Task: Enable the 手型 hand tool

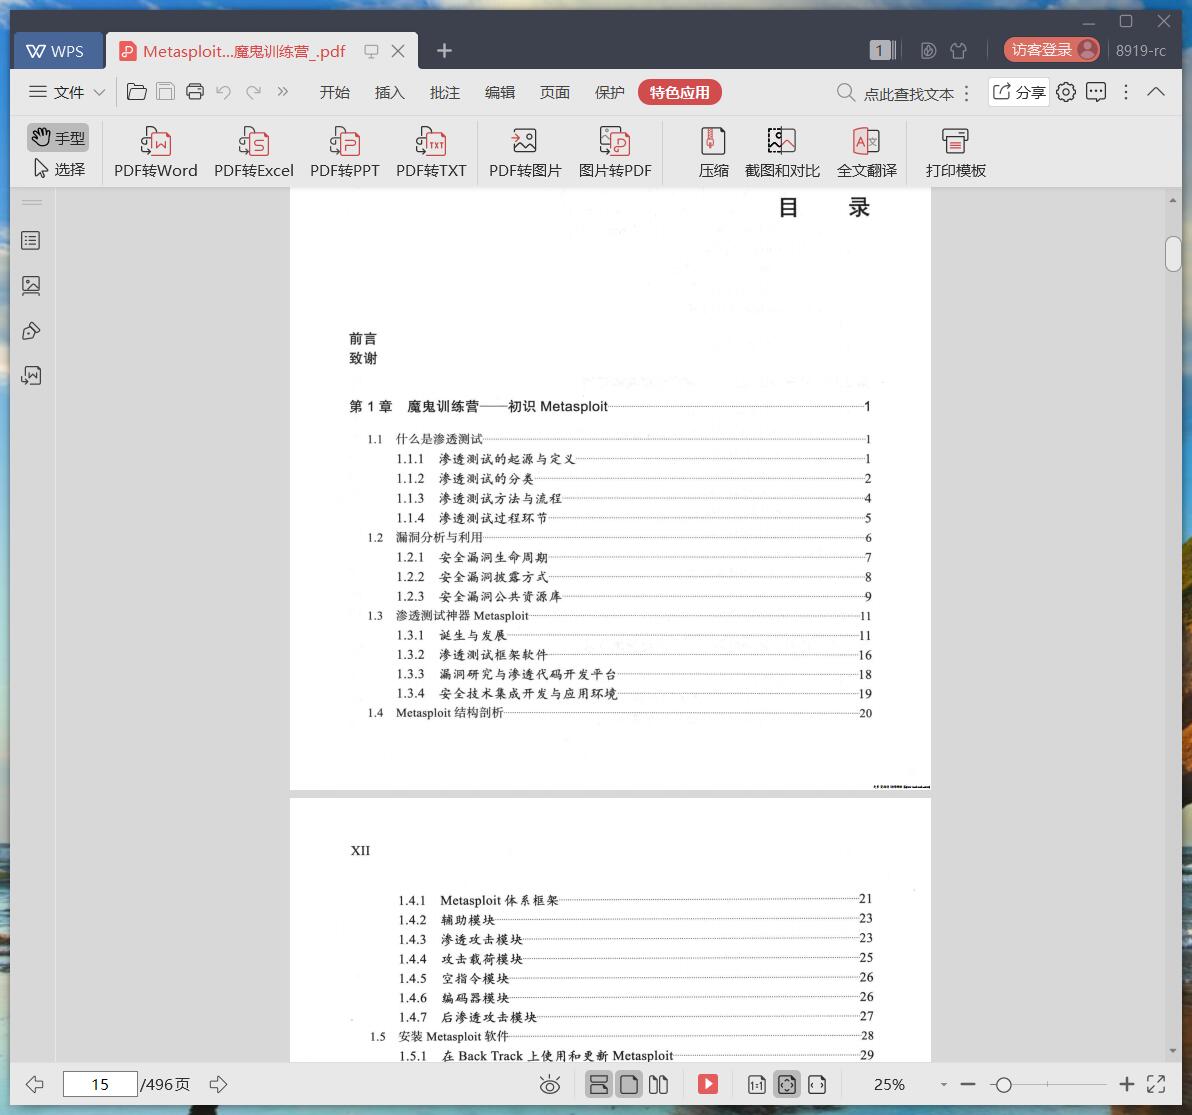Action: (59, 138)
